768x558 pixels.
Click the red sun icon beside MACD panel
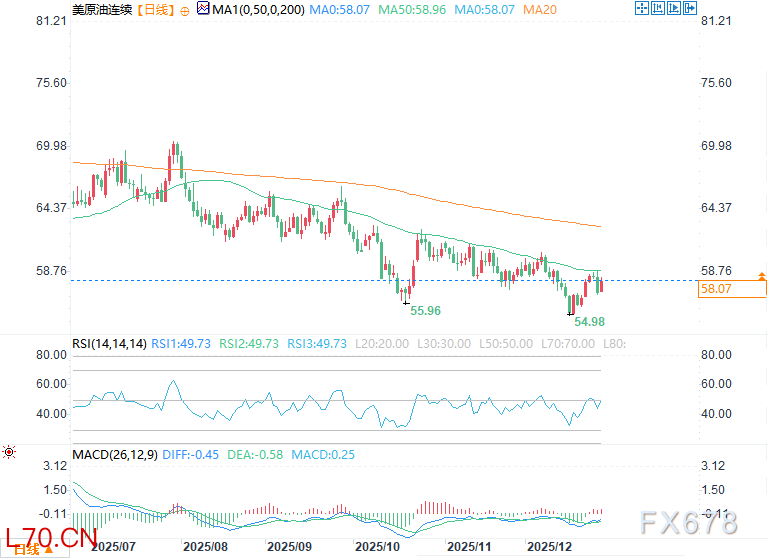click(10, 453)
